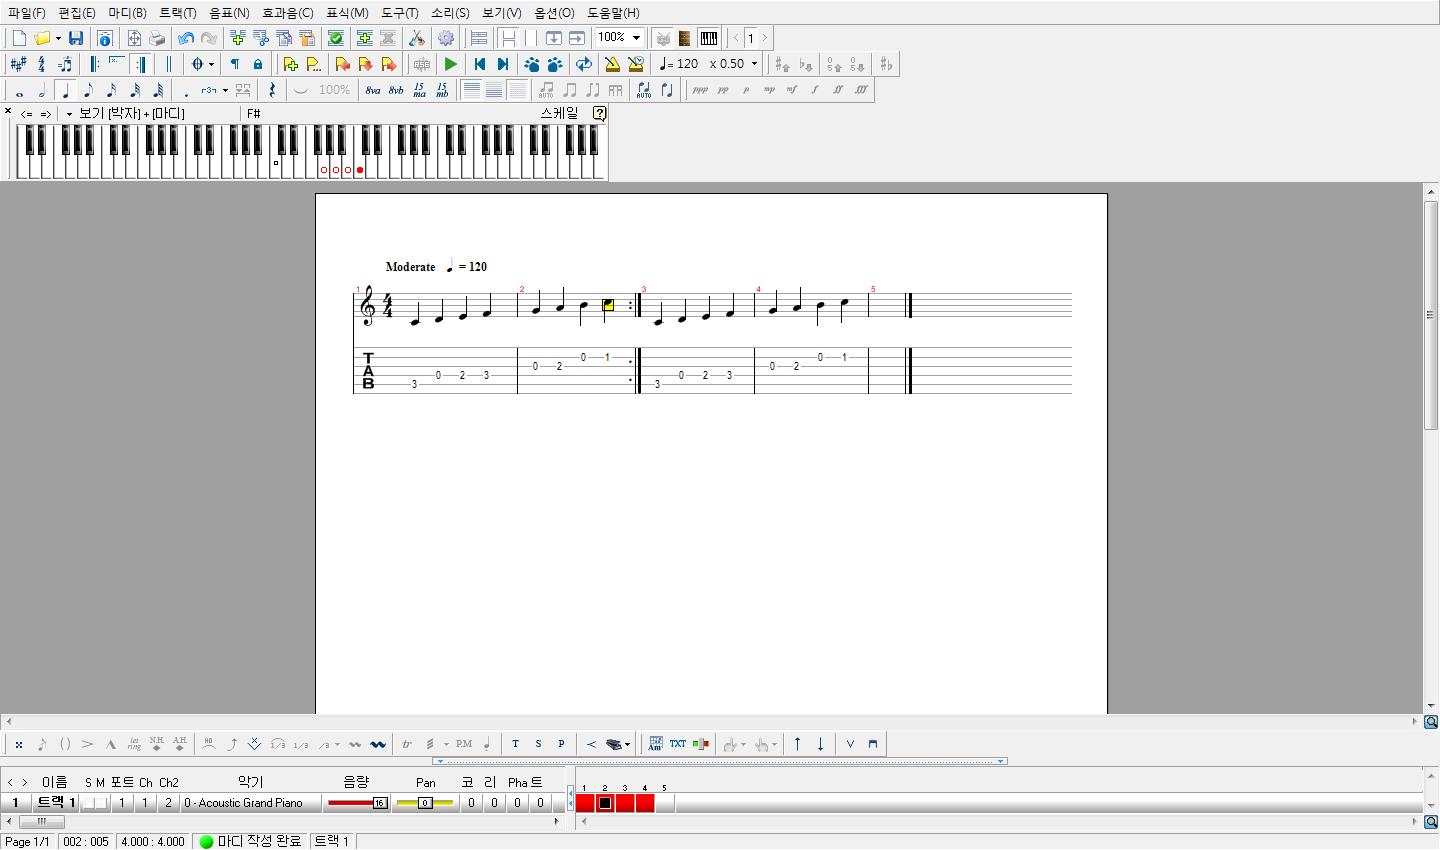Open the keyboard panel view dropdown arrow
Screen dimensions: 1440x850
[69, 114]
